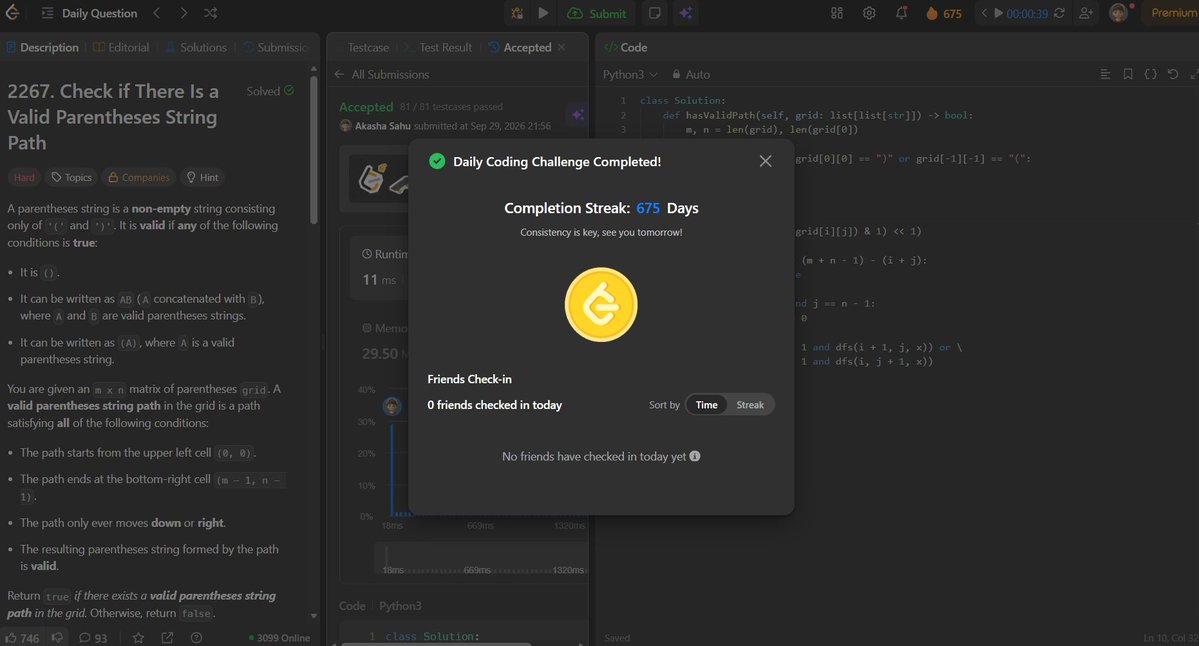Close the Daily Coding Challenge dialog
The width and height of the screenshot is (1199, 646).
765,161
